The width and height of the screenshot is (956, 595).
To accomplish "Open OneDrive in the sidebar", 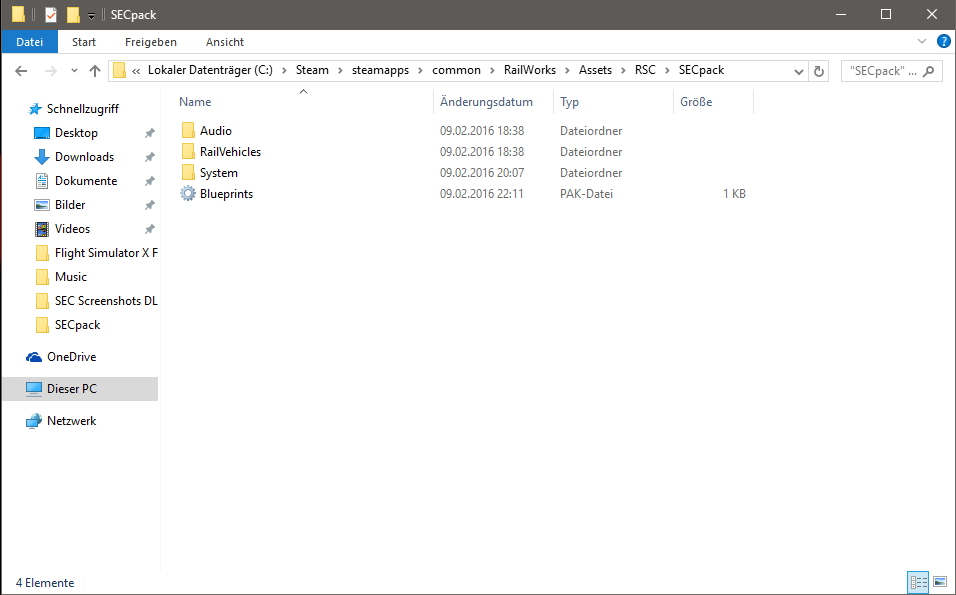I will coord(71,357).
